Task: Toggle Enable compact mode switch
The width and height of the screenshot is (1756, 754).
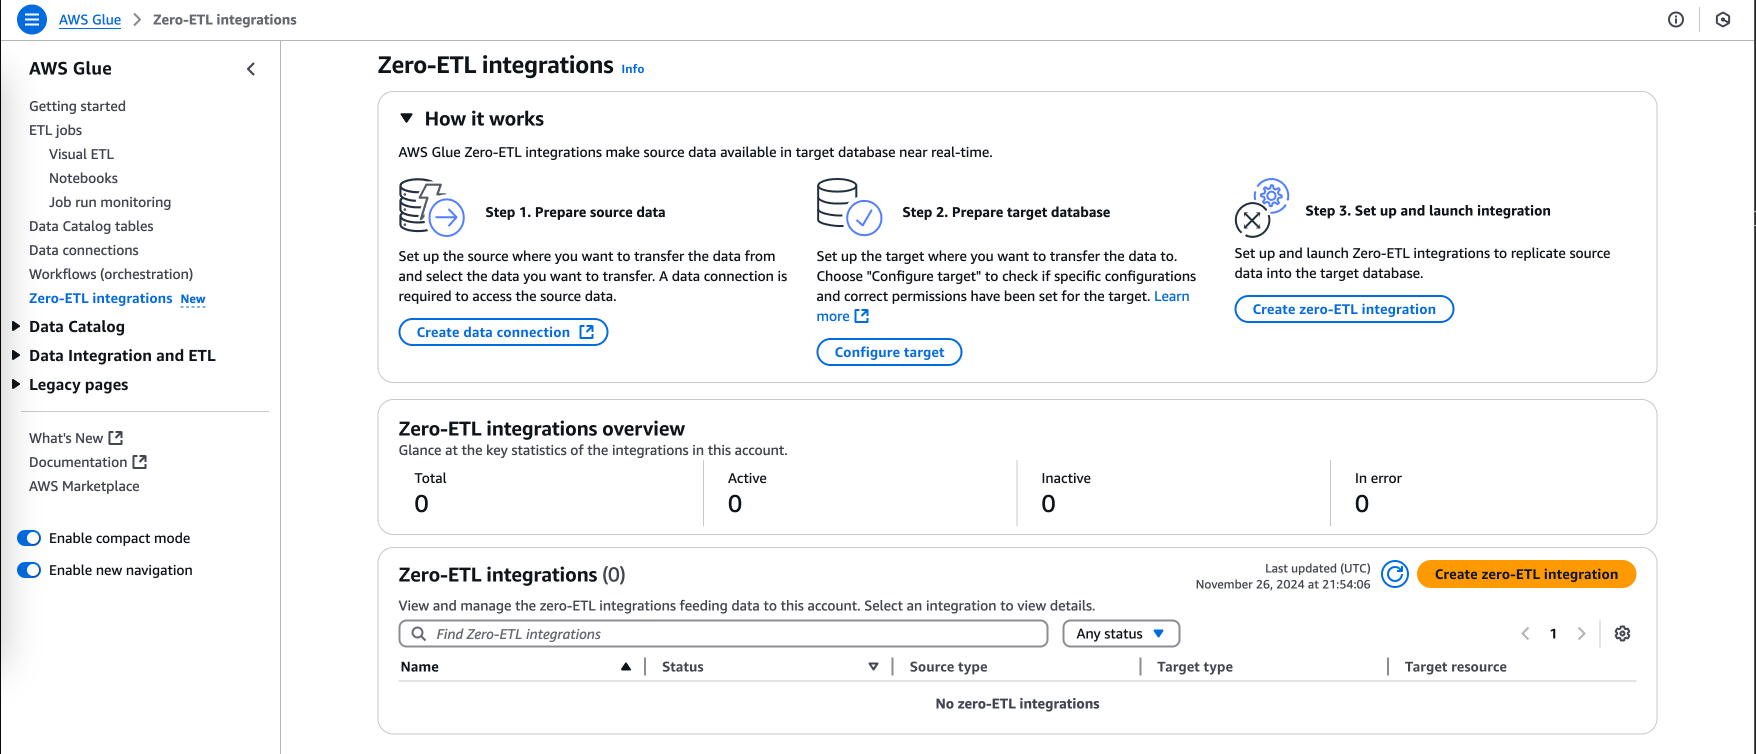Action: click(x=29, y=538)
